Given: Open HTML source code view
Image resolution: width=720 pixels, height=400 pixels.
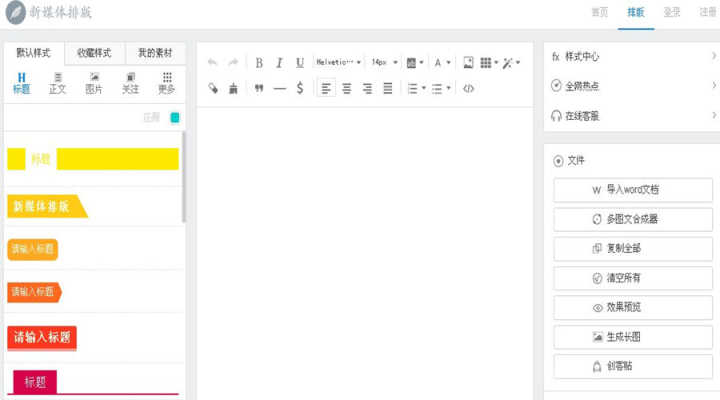Looking at the screenshot, I should tap(468, 88).
